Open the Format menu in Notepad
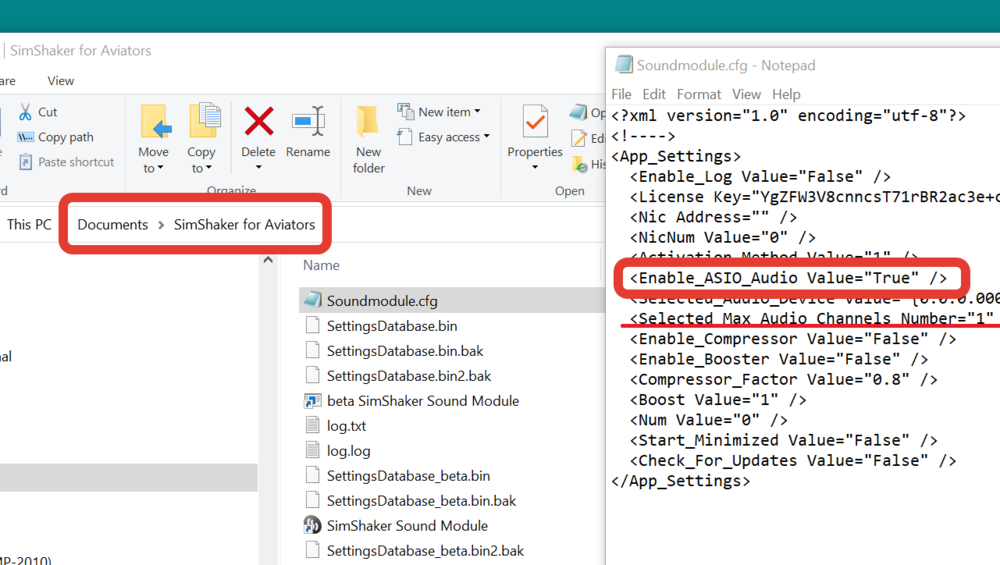This screenshot has width=1000, height=565. click(x=699, y=94)
